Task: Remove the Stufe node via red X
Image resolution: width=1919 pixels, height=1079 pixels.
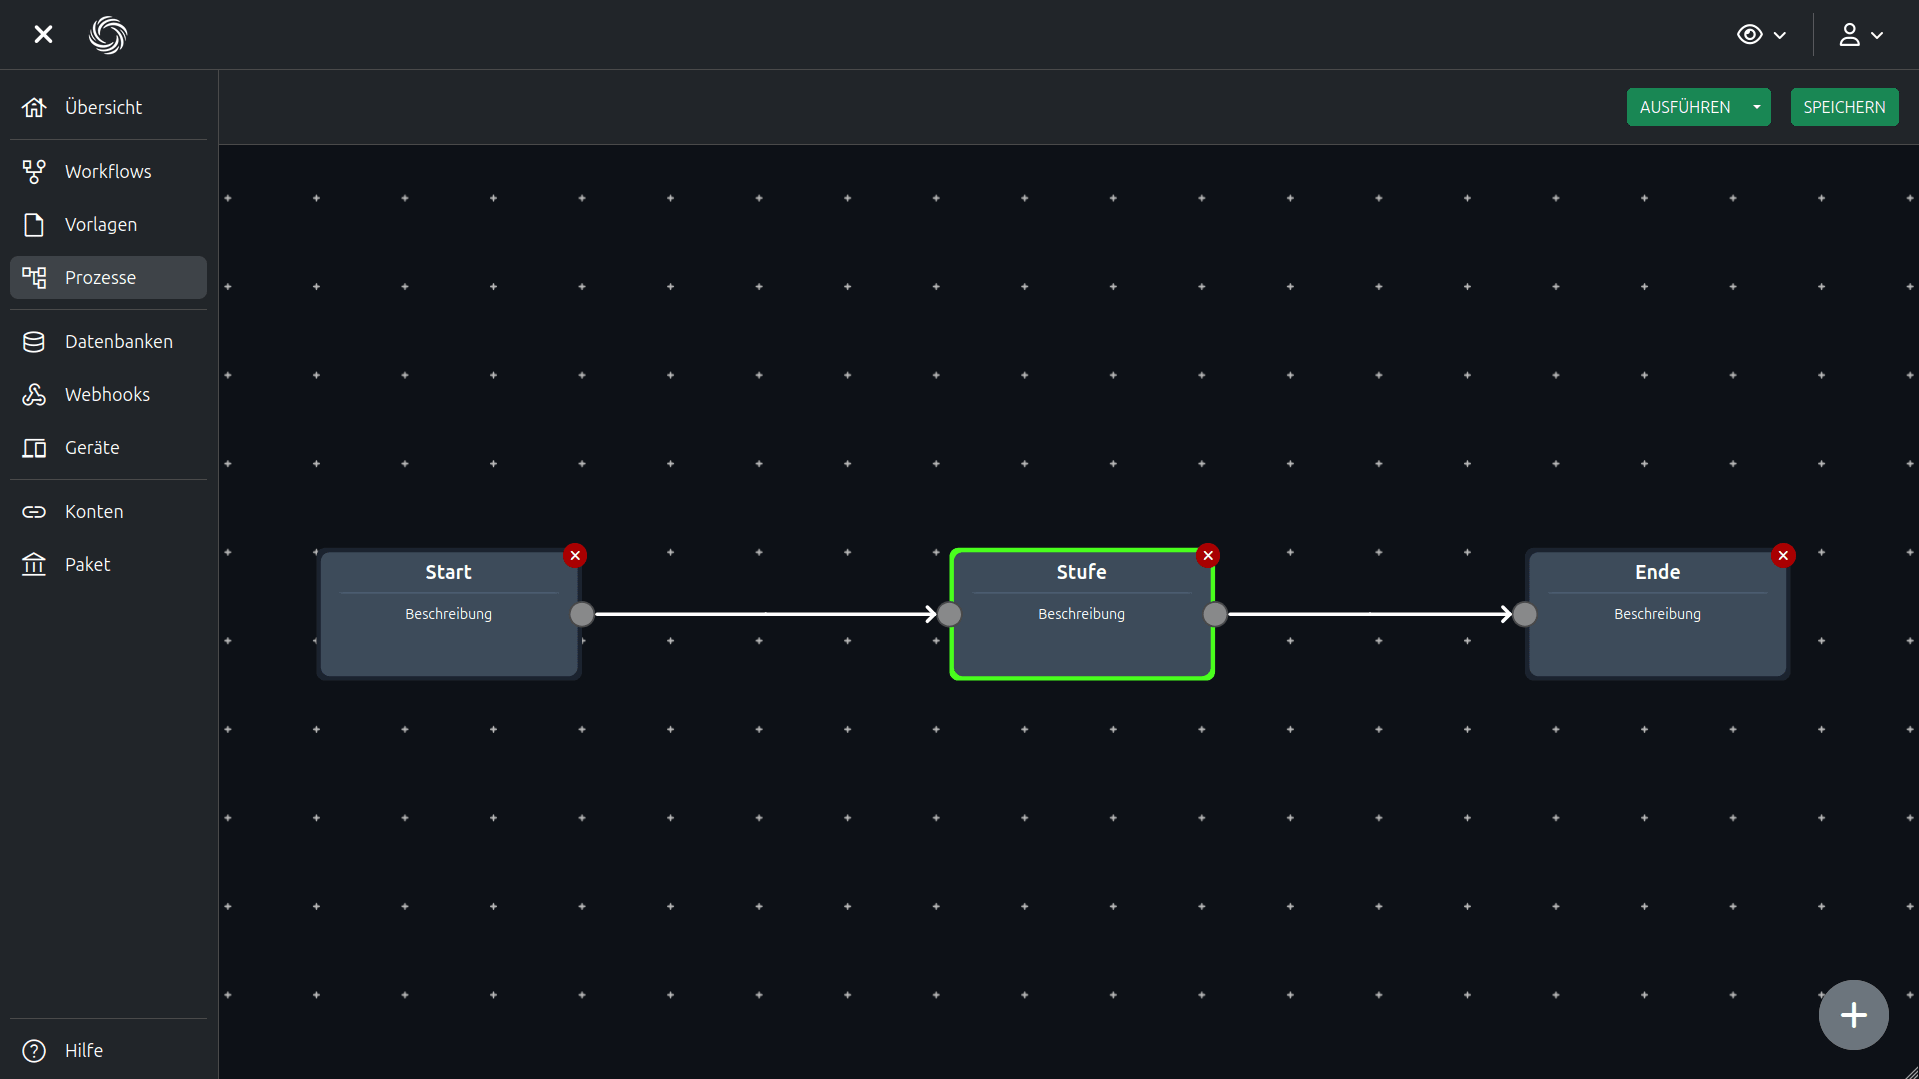Action: tap(1208, 556)
